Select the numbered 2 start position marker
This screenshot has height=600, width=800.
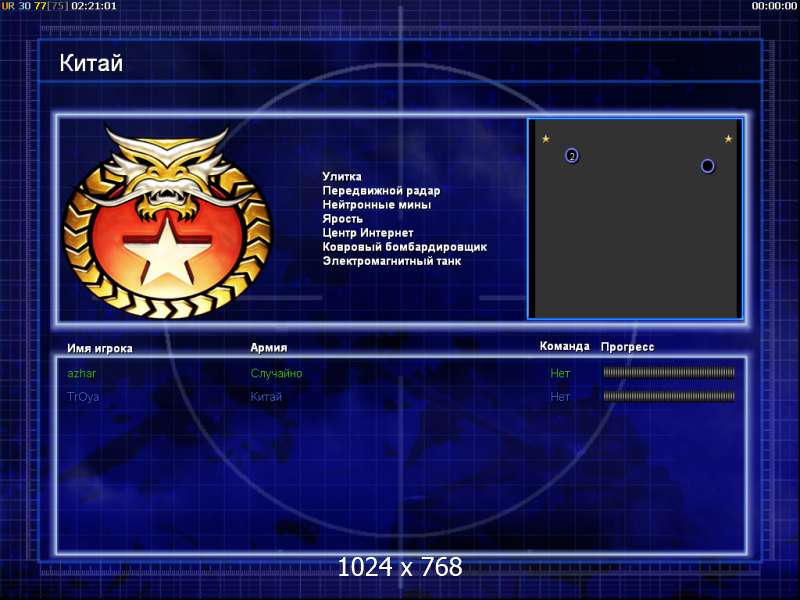[x=572, y=156]
